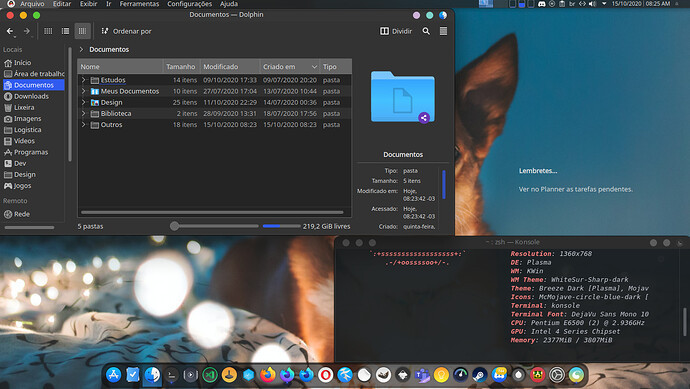Open the Configurações menu
The width and height of the screenshot is (690, 389).
[x=189, y=4]
